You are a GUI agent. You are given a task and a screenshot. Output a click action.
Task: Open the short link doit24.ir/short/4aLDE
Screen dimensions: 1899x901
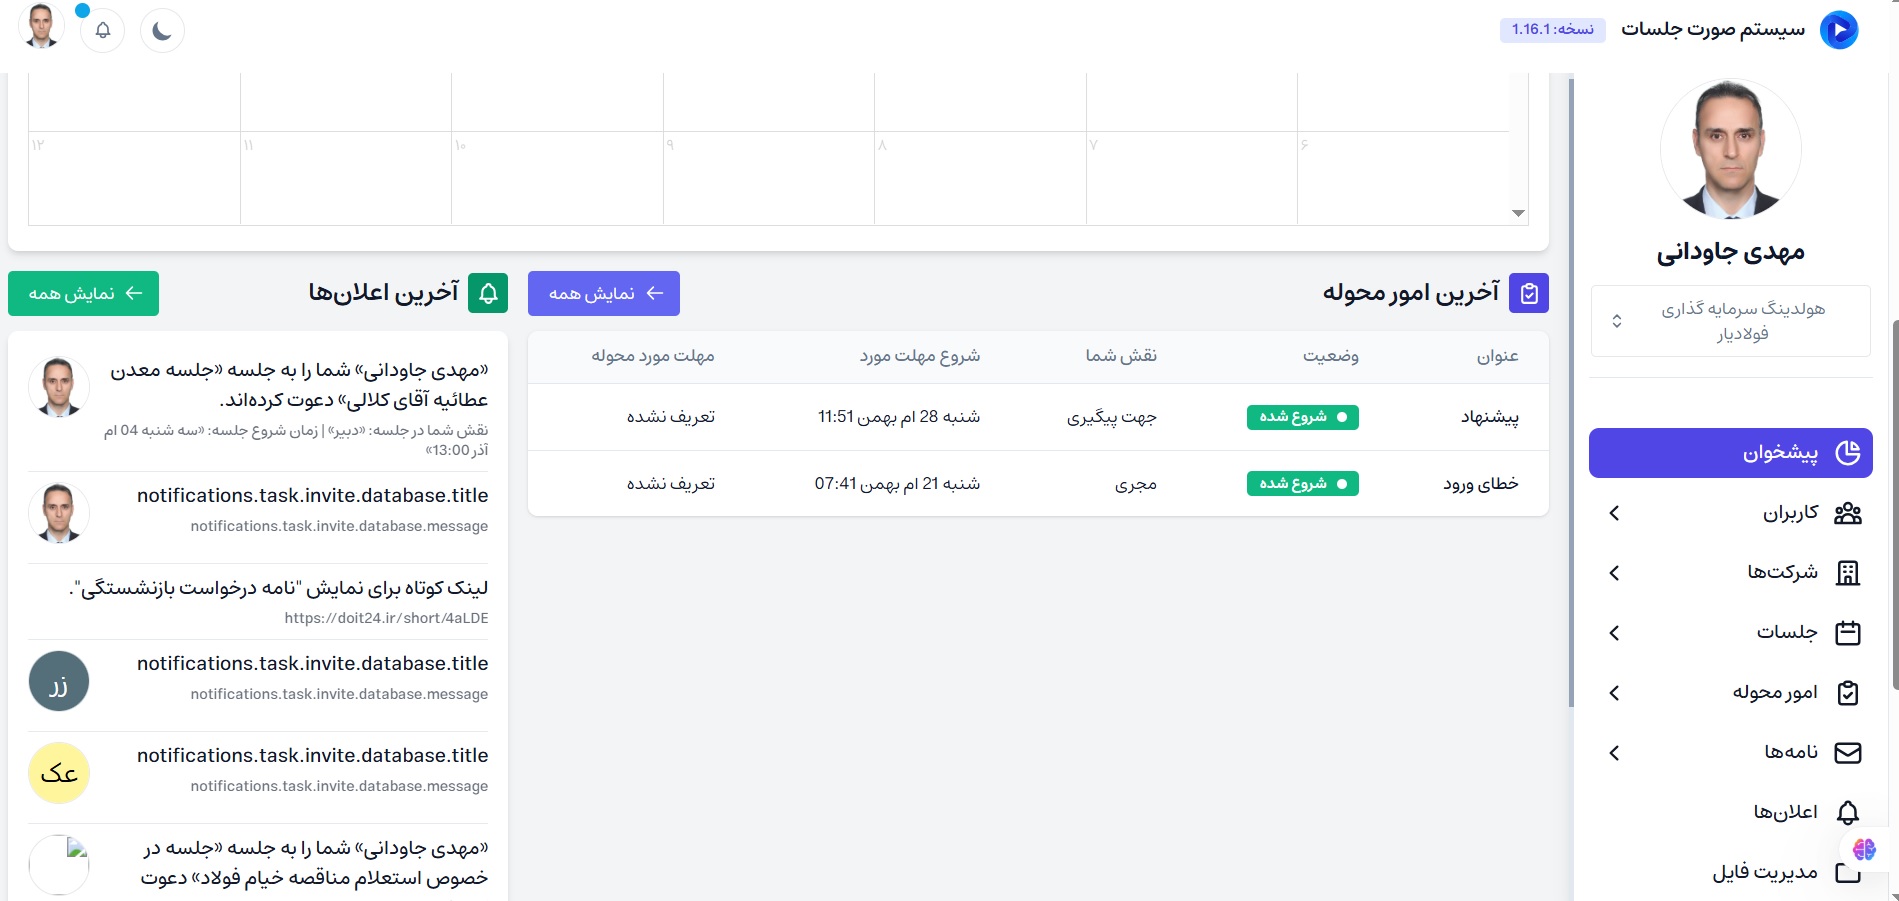tap(386, 618)
